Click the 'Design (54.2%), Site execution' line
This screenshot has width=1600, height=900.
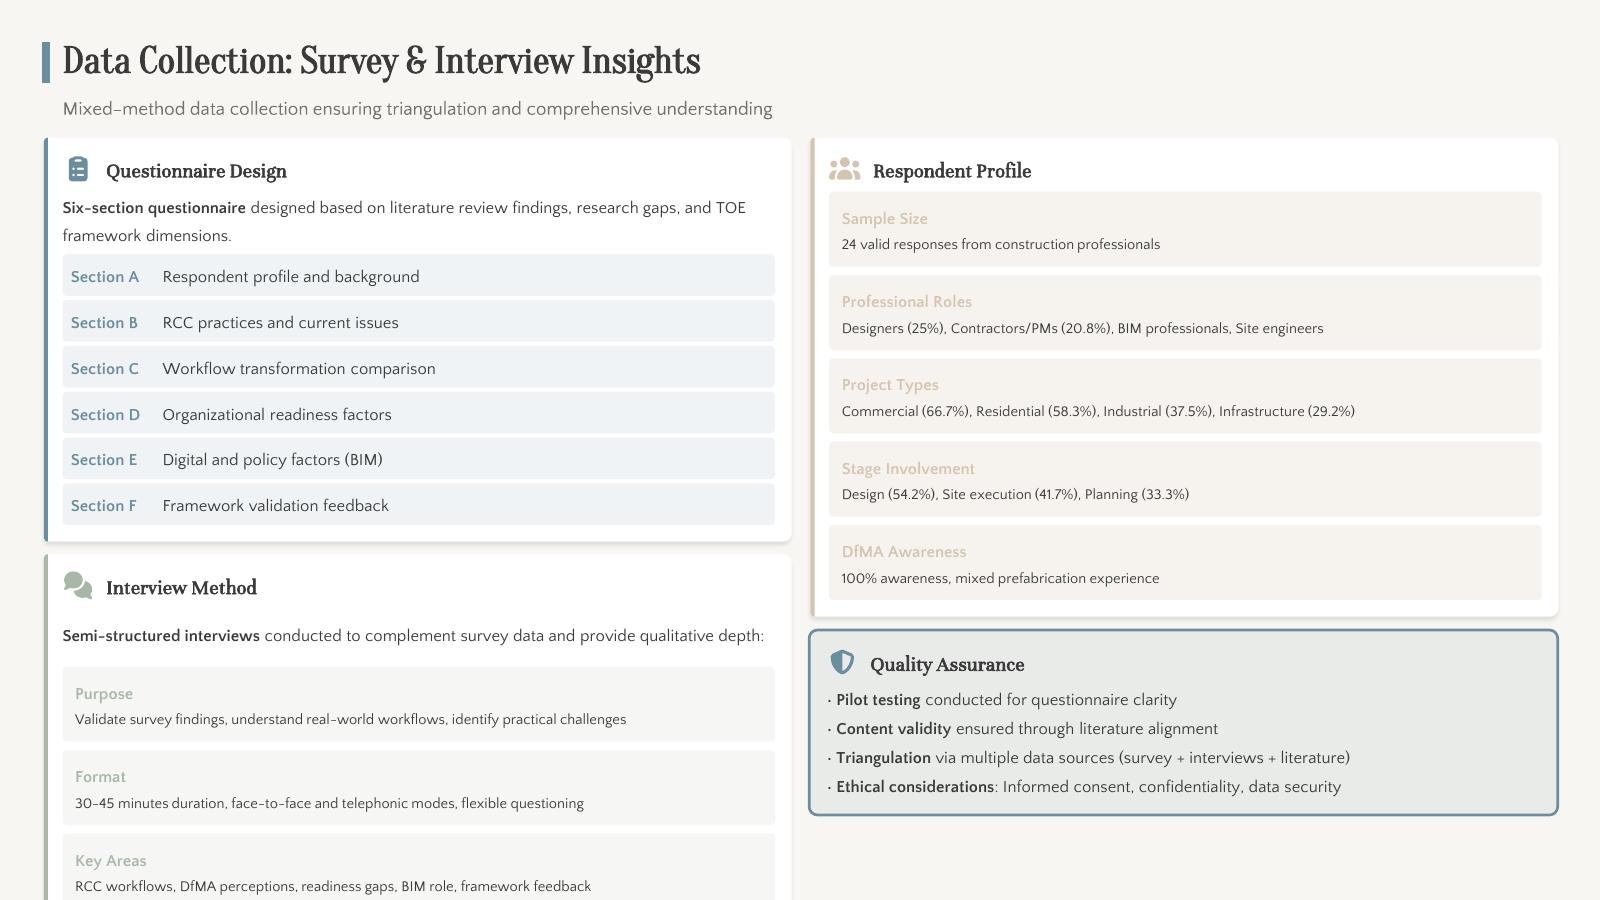(x=1015, y=495)
